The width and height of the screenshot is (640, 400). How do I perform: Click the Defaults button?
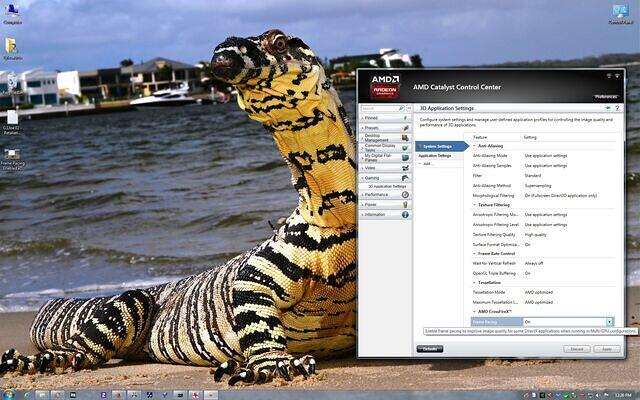tap(429, 349)
